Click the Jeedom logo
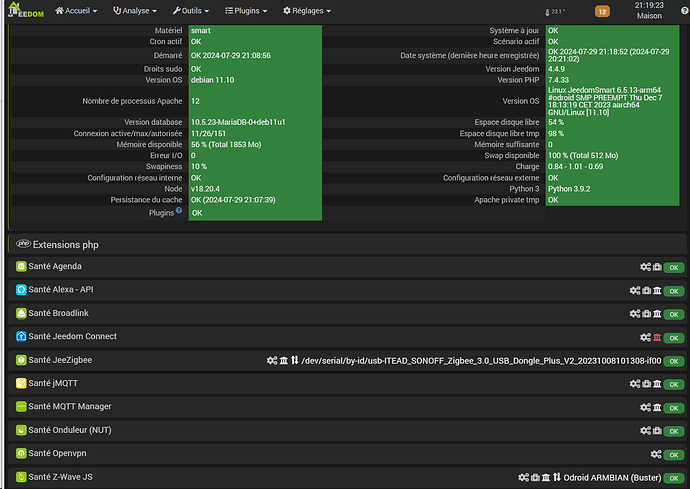Image resolution: width=690 pixels, height=489 pixels. 26,10
